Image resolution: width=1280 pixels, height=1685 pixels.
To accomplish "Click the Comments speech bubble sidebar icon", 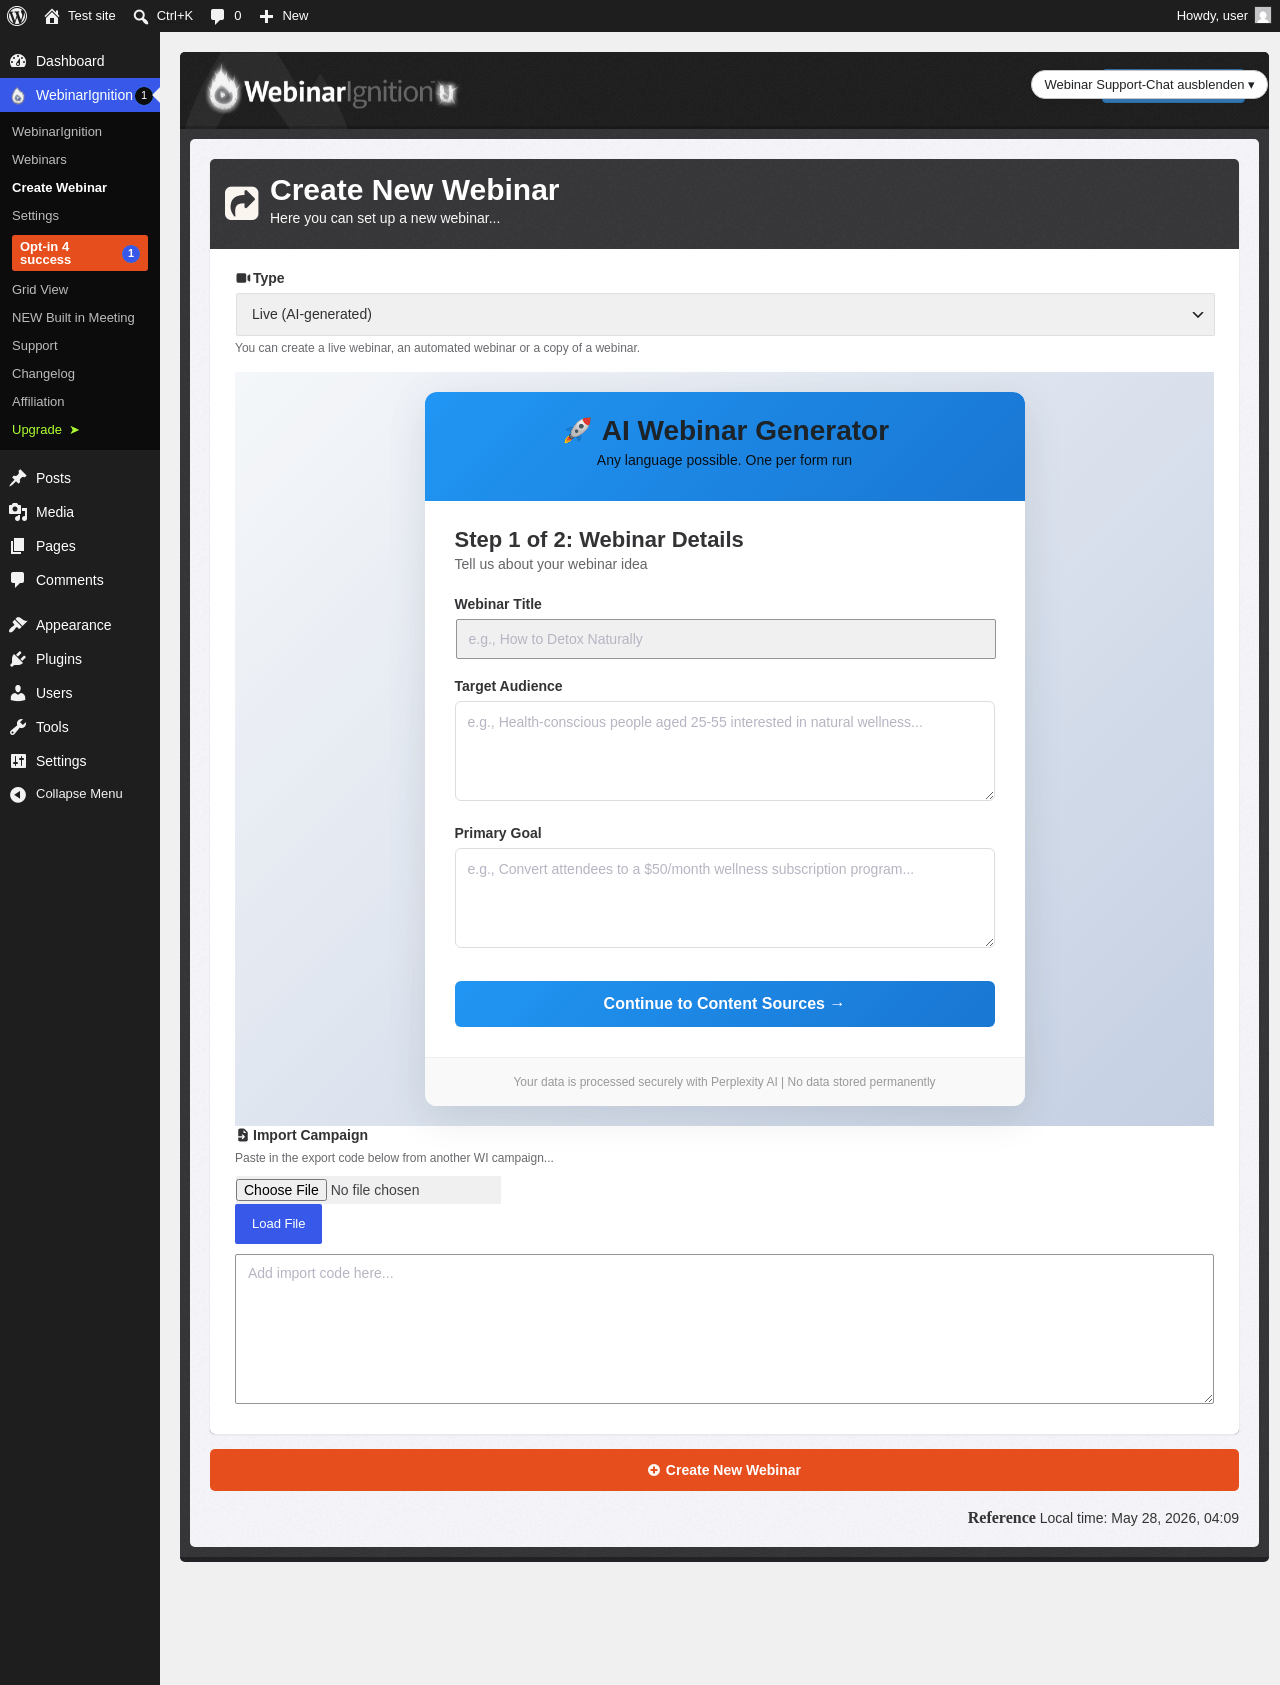I will (x=18, y=580).
